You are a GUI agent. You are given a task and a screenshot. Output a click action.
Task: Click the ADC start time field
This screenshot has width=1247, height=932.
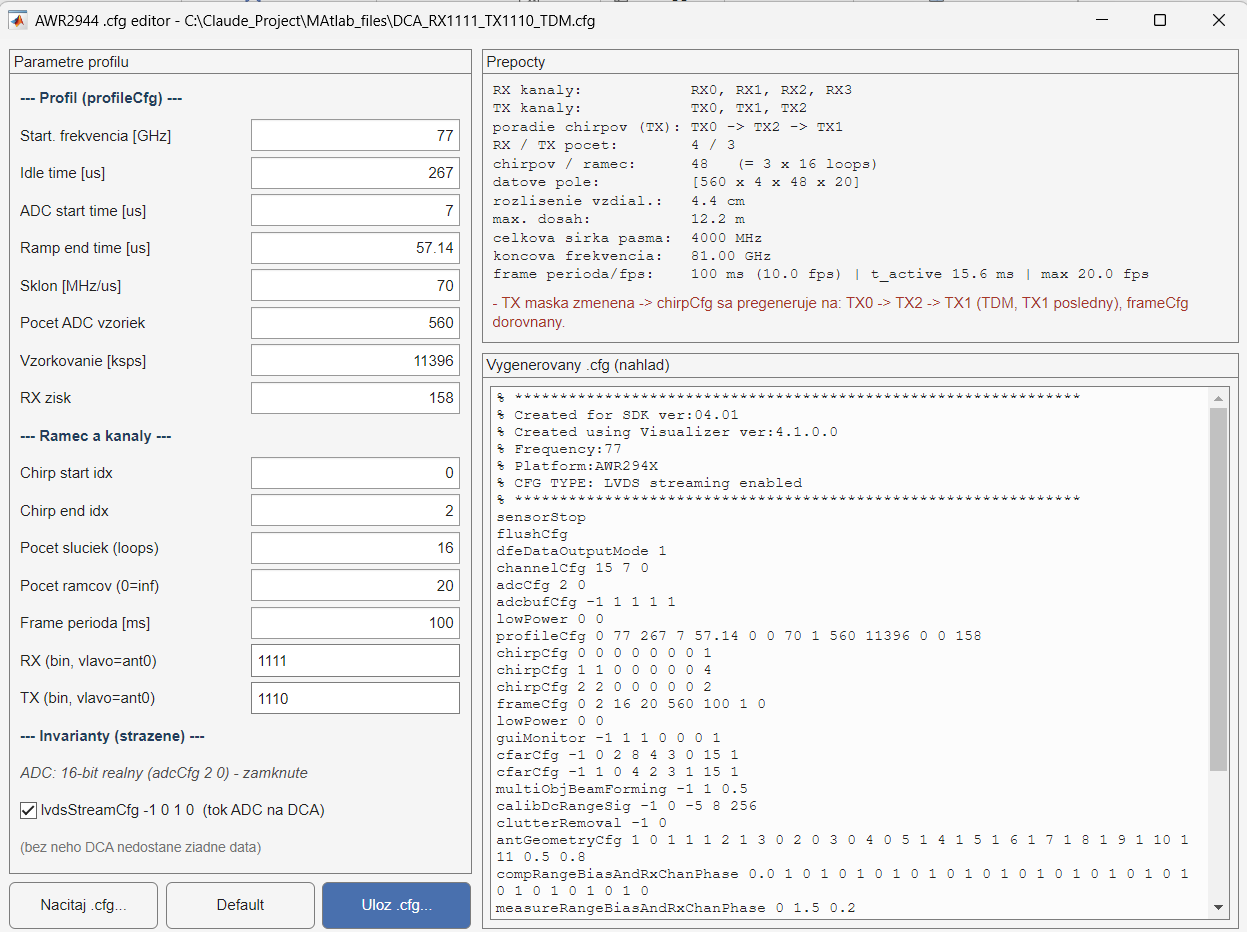pyautogui.click(x=355, y=211)
